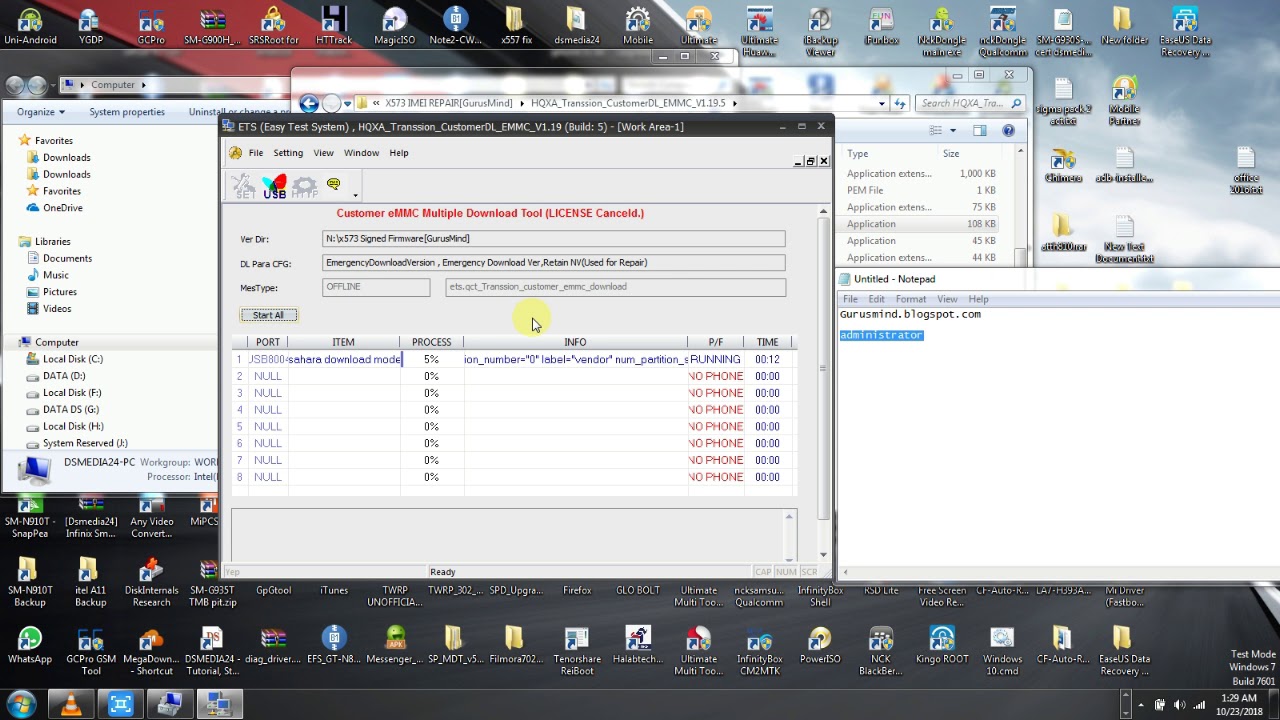
Task: Select sahara download mode item cell
Action: pyautogui.click(x=344, y=359)
